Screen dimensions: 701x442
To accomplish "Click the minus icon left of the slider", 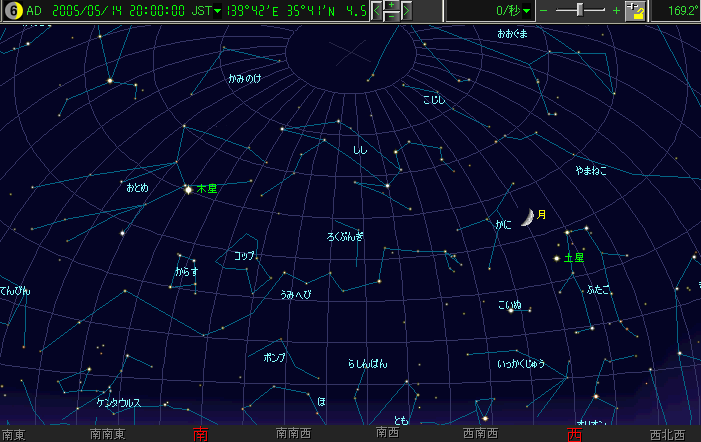I will 545,11.
